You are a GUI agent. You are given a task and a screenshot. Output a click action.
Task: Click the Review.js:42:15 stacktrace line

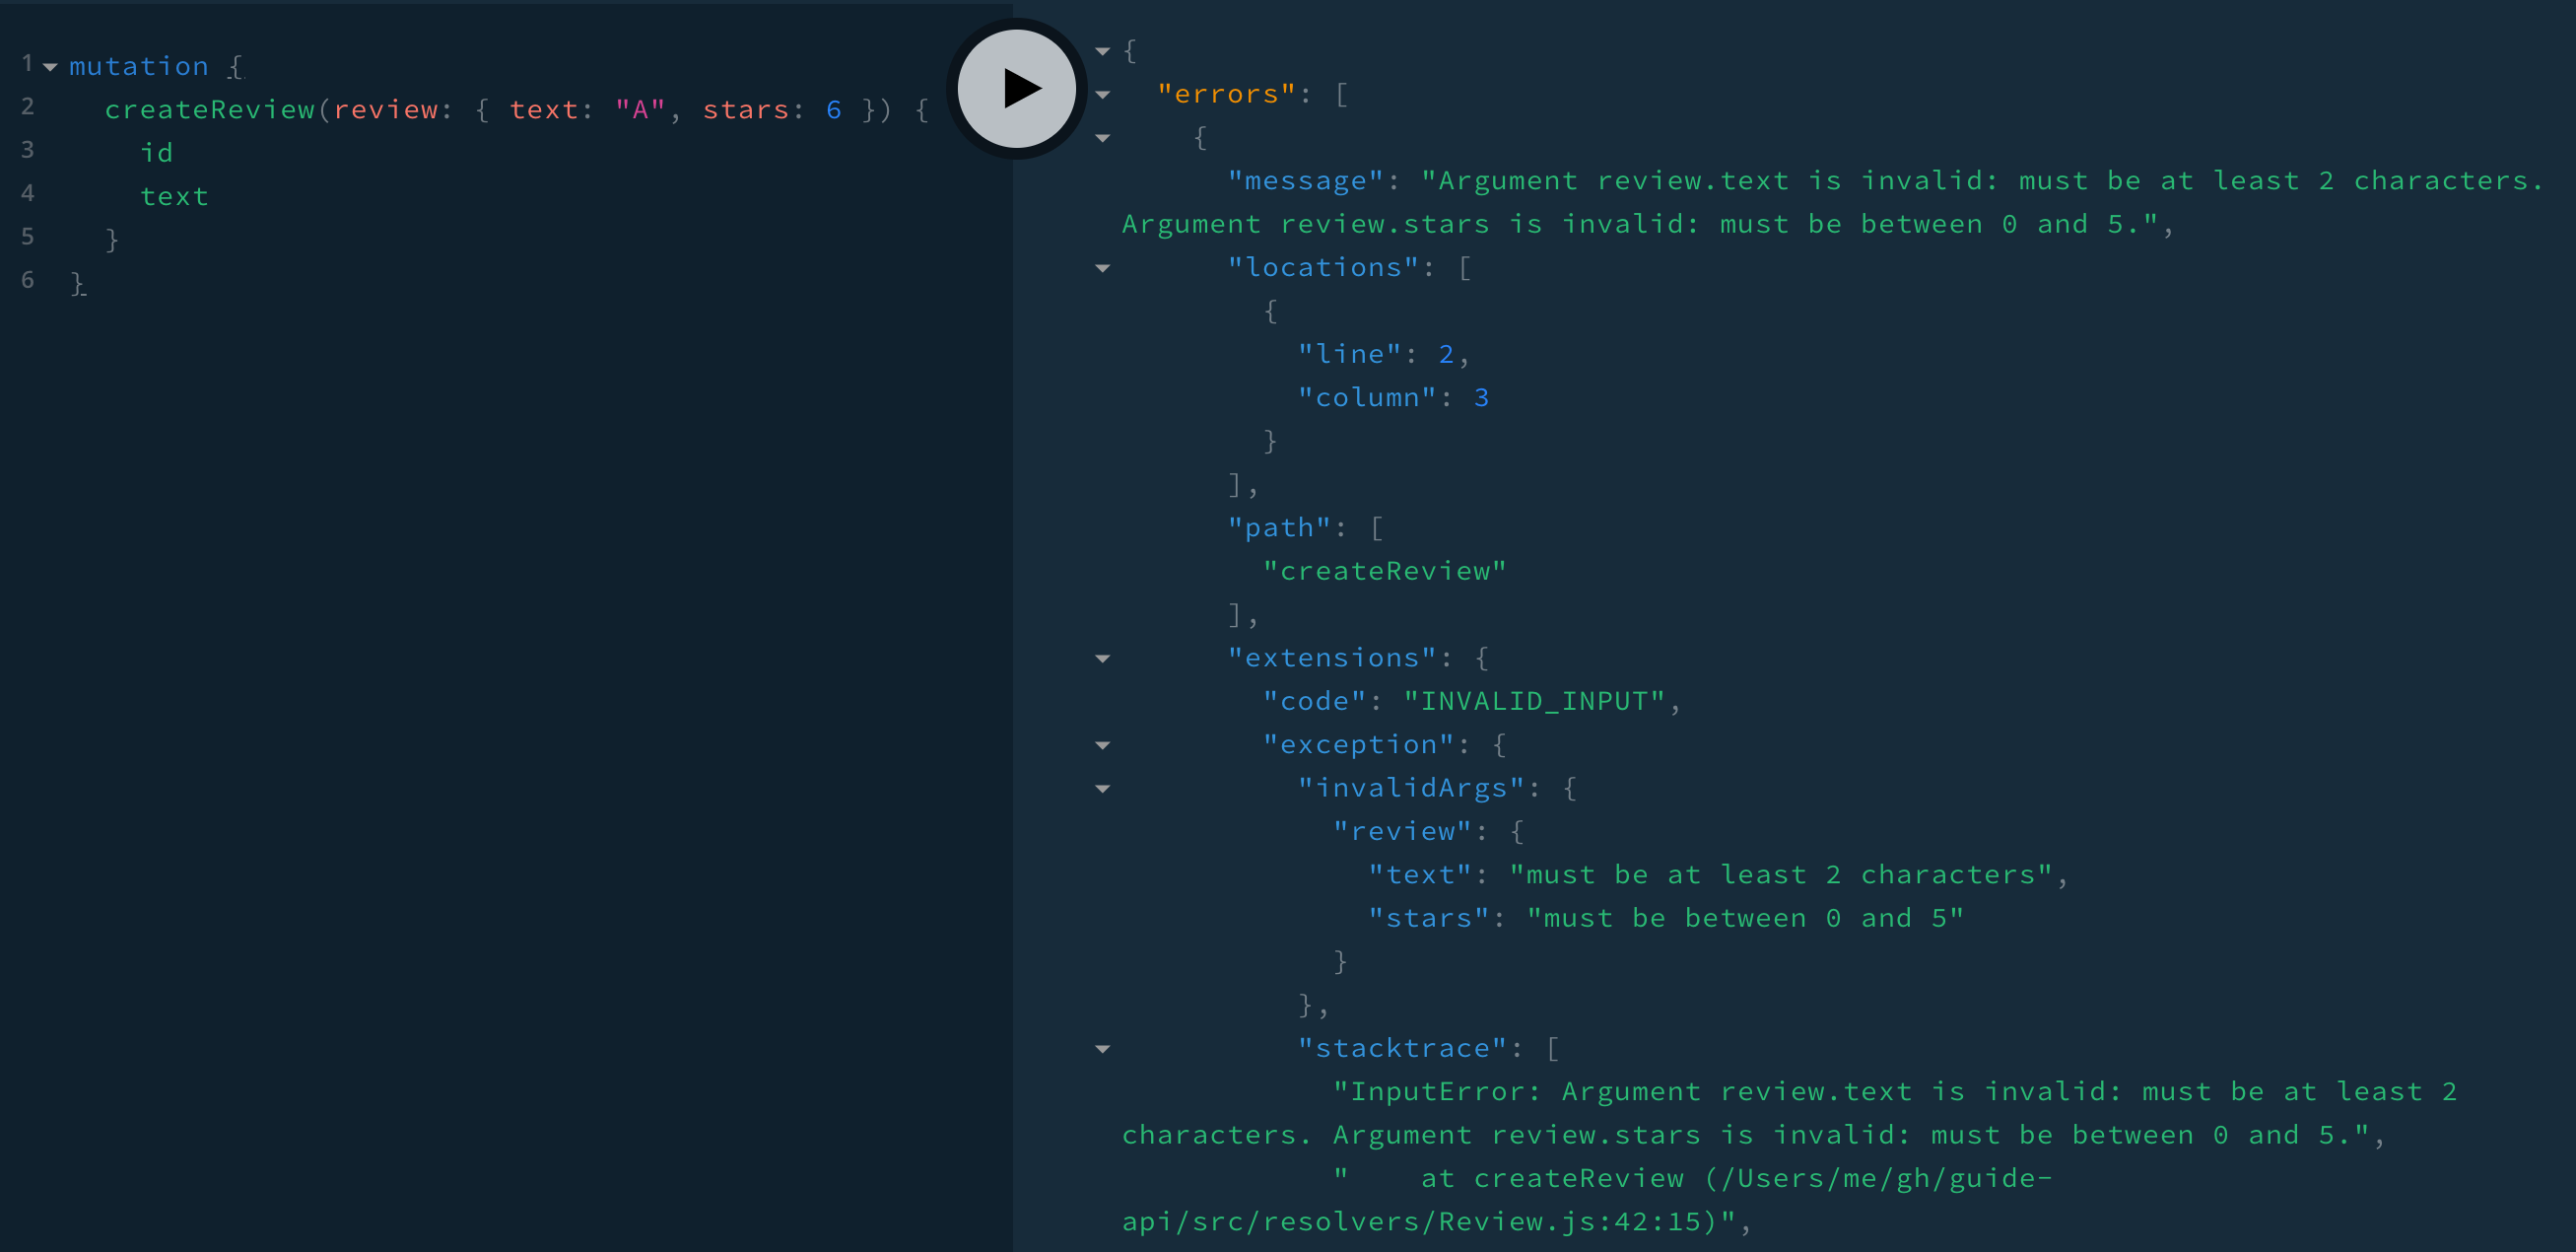(x=1587, y=1199)
